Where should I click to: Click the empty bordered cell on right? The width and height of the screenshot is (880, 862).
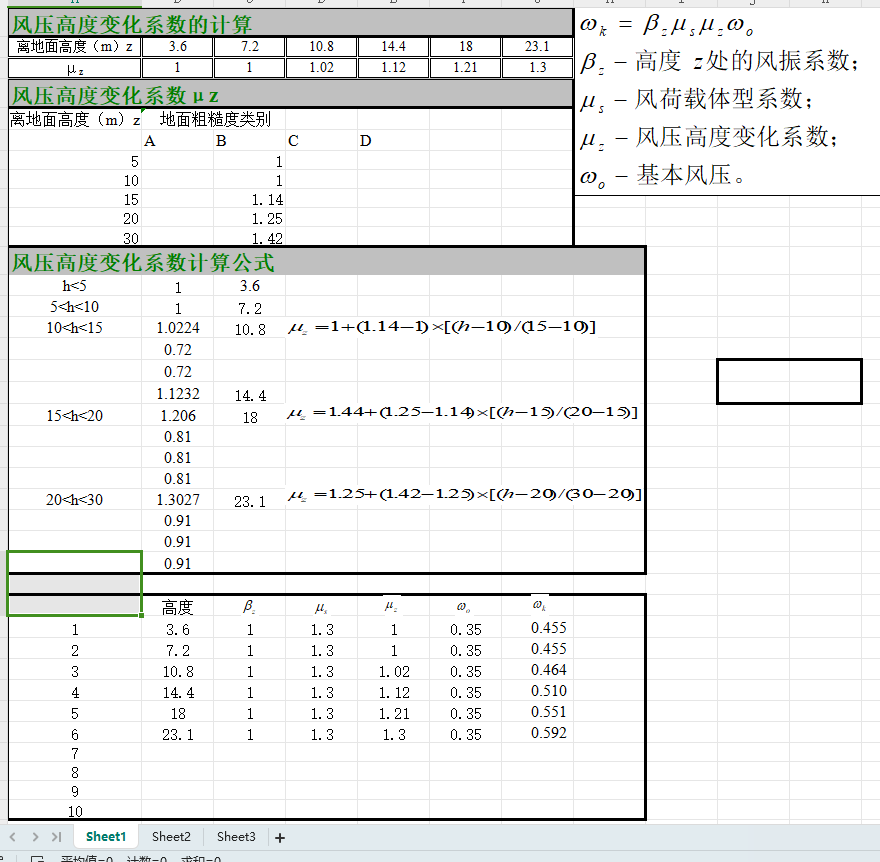(x=789, y=382)
